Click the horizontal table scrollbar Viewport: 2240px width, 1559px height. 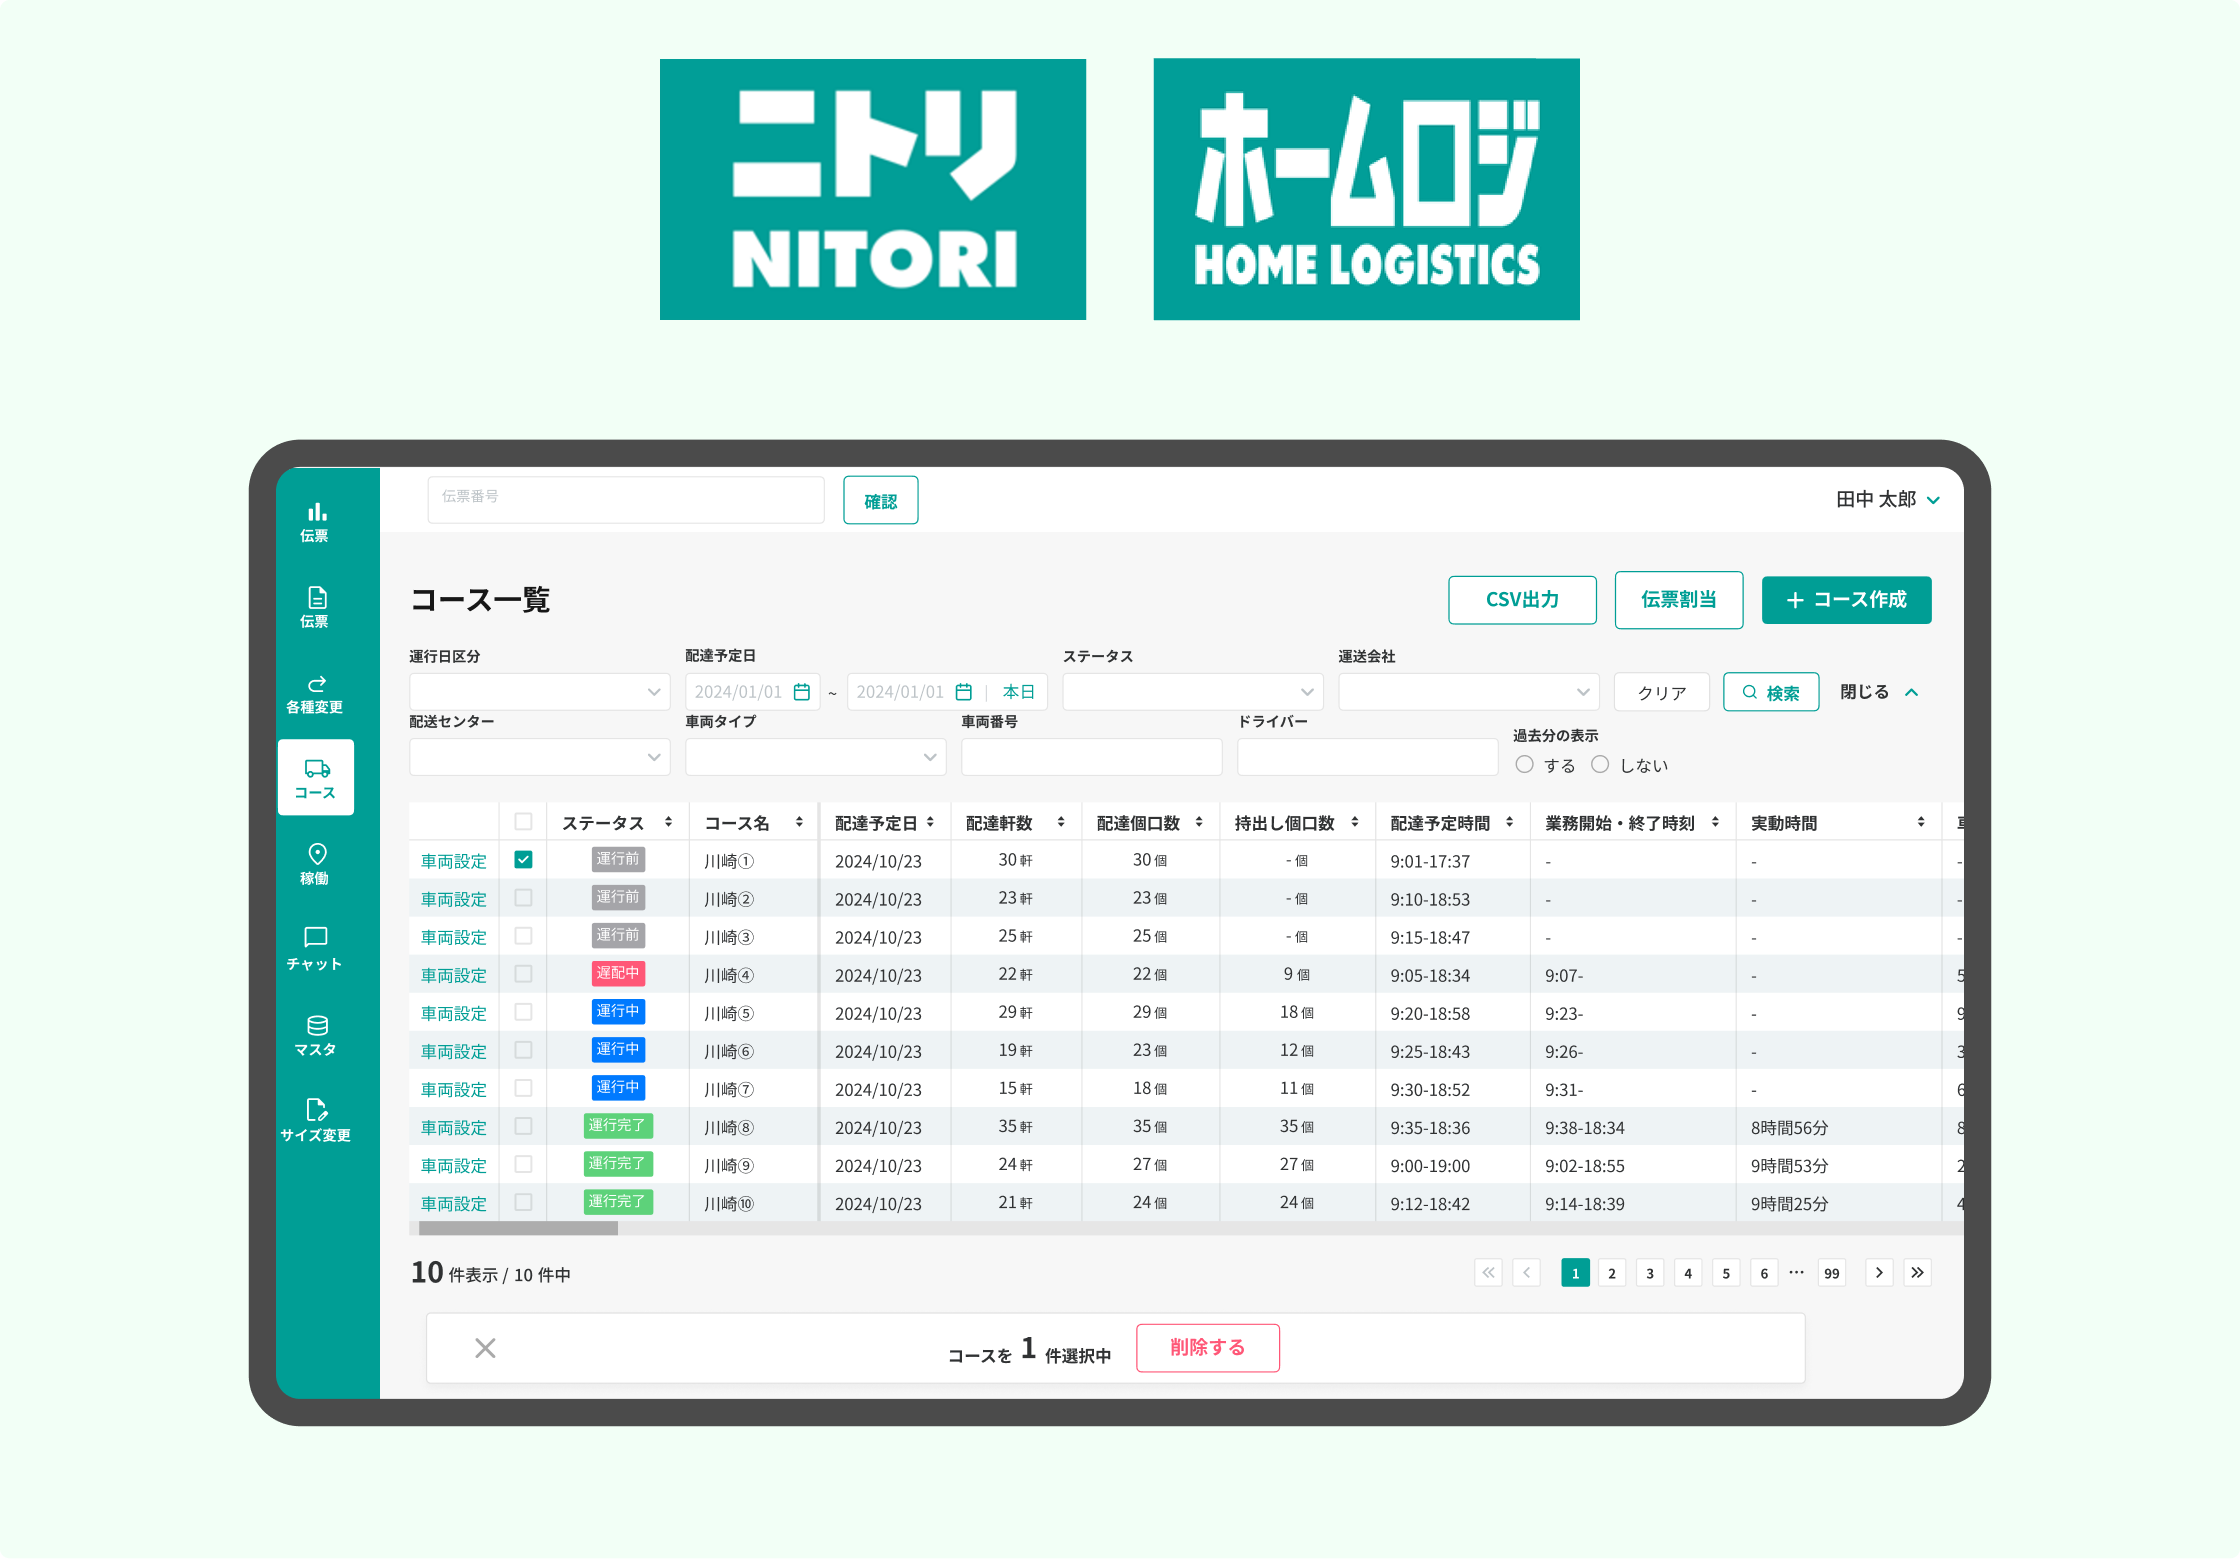coord(518,1228)
